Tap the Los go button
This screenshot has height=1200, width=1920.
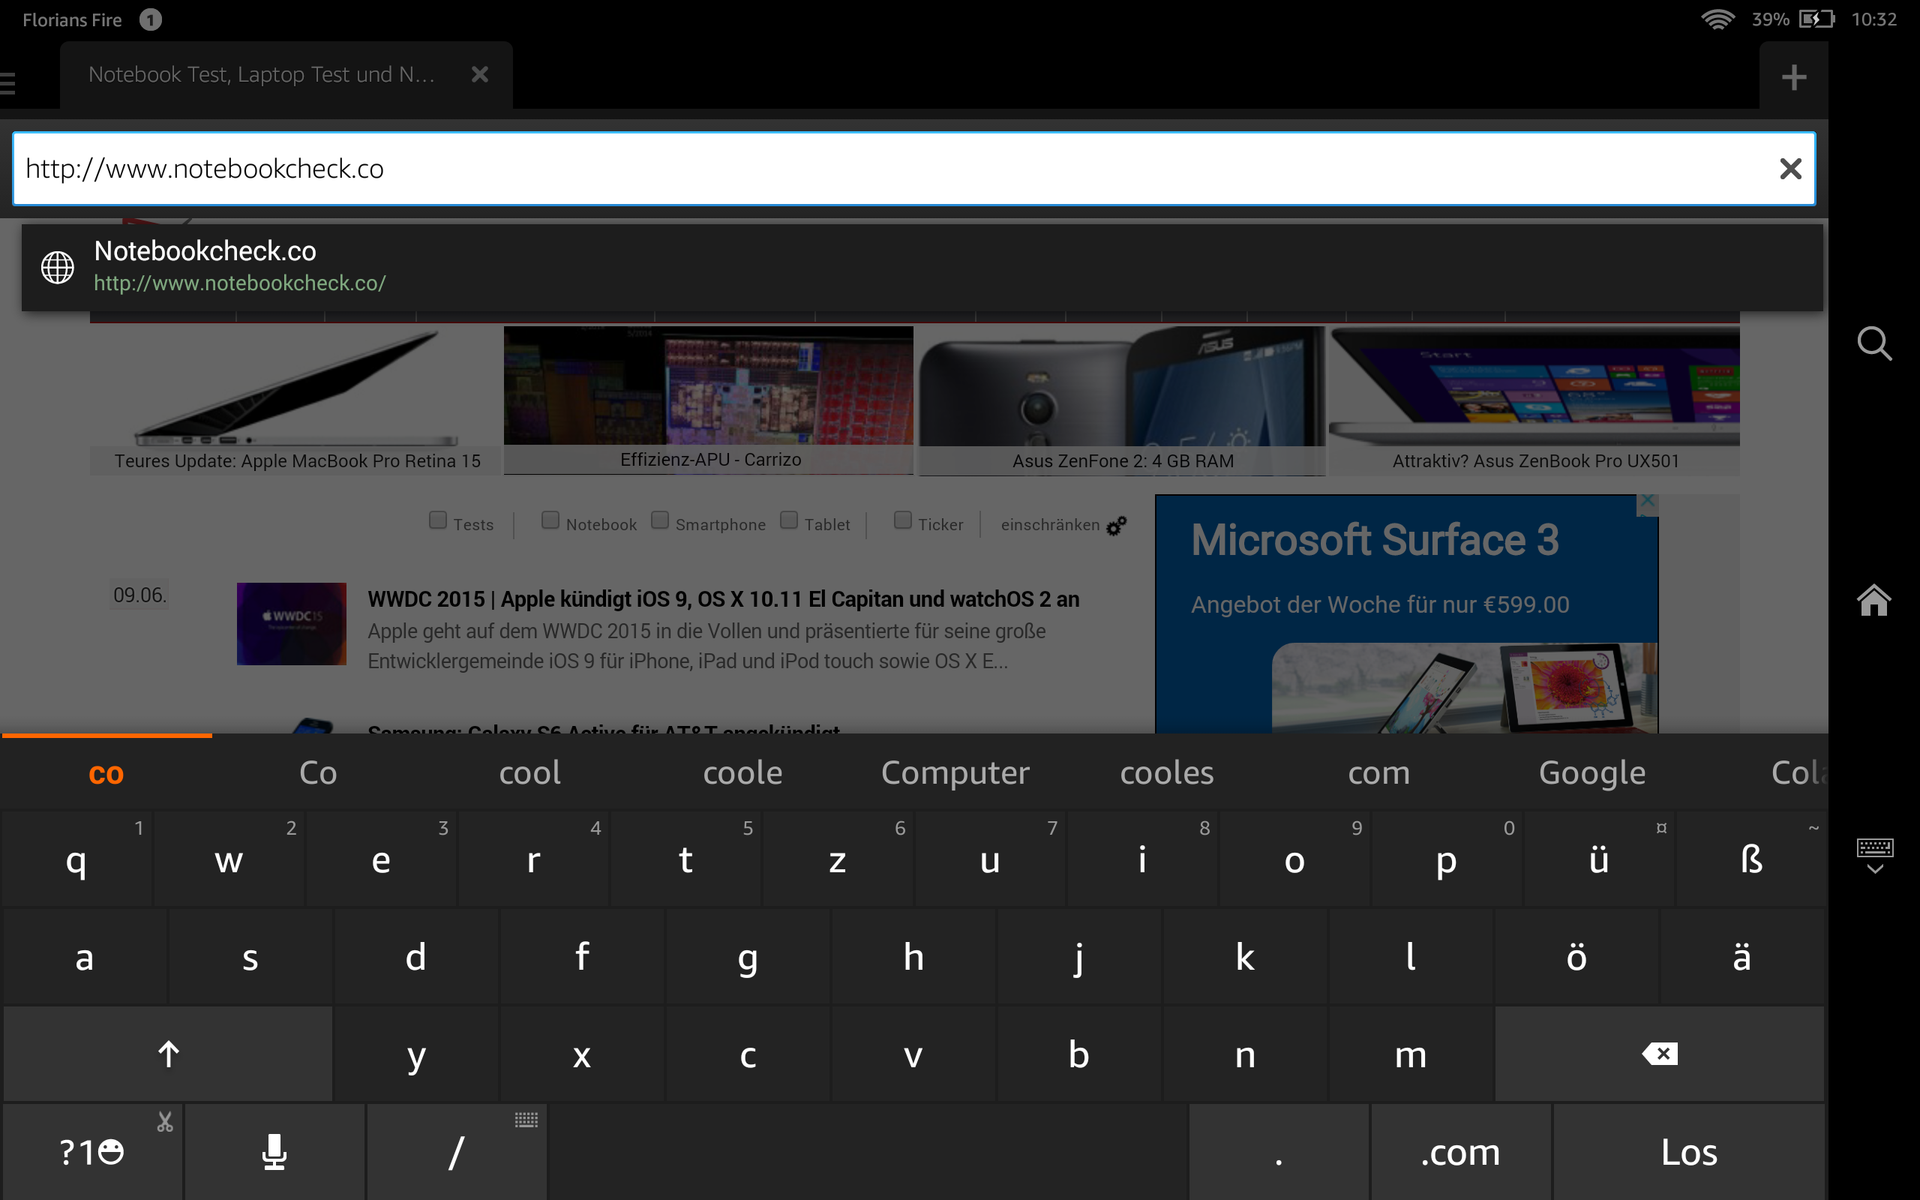(x=1689, y=1152)
